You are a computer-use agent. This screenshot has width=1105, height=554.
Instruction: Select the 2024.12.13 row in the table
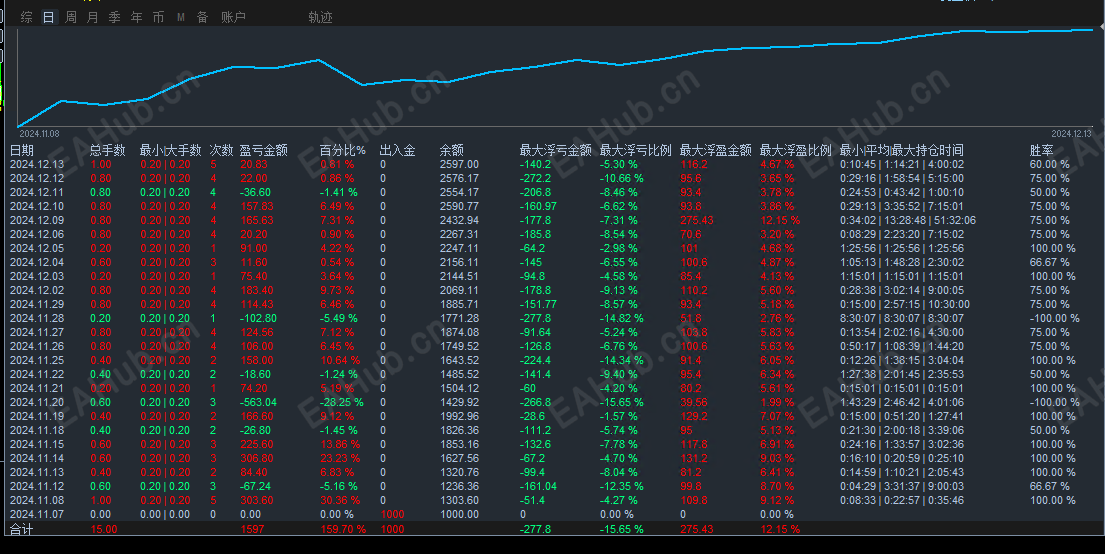(x=552, y=164)
